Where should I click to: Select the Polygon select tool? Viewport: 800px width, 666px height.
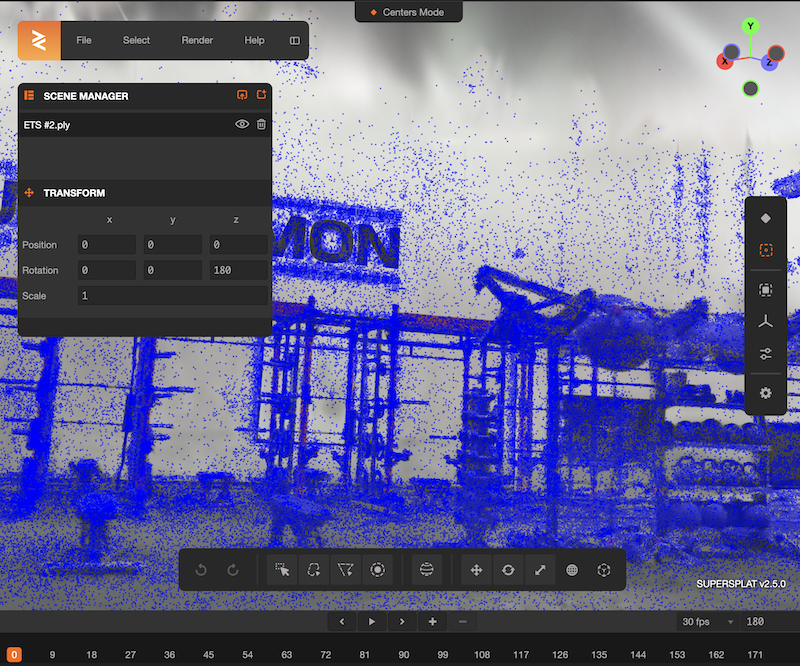coord(345,570)
